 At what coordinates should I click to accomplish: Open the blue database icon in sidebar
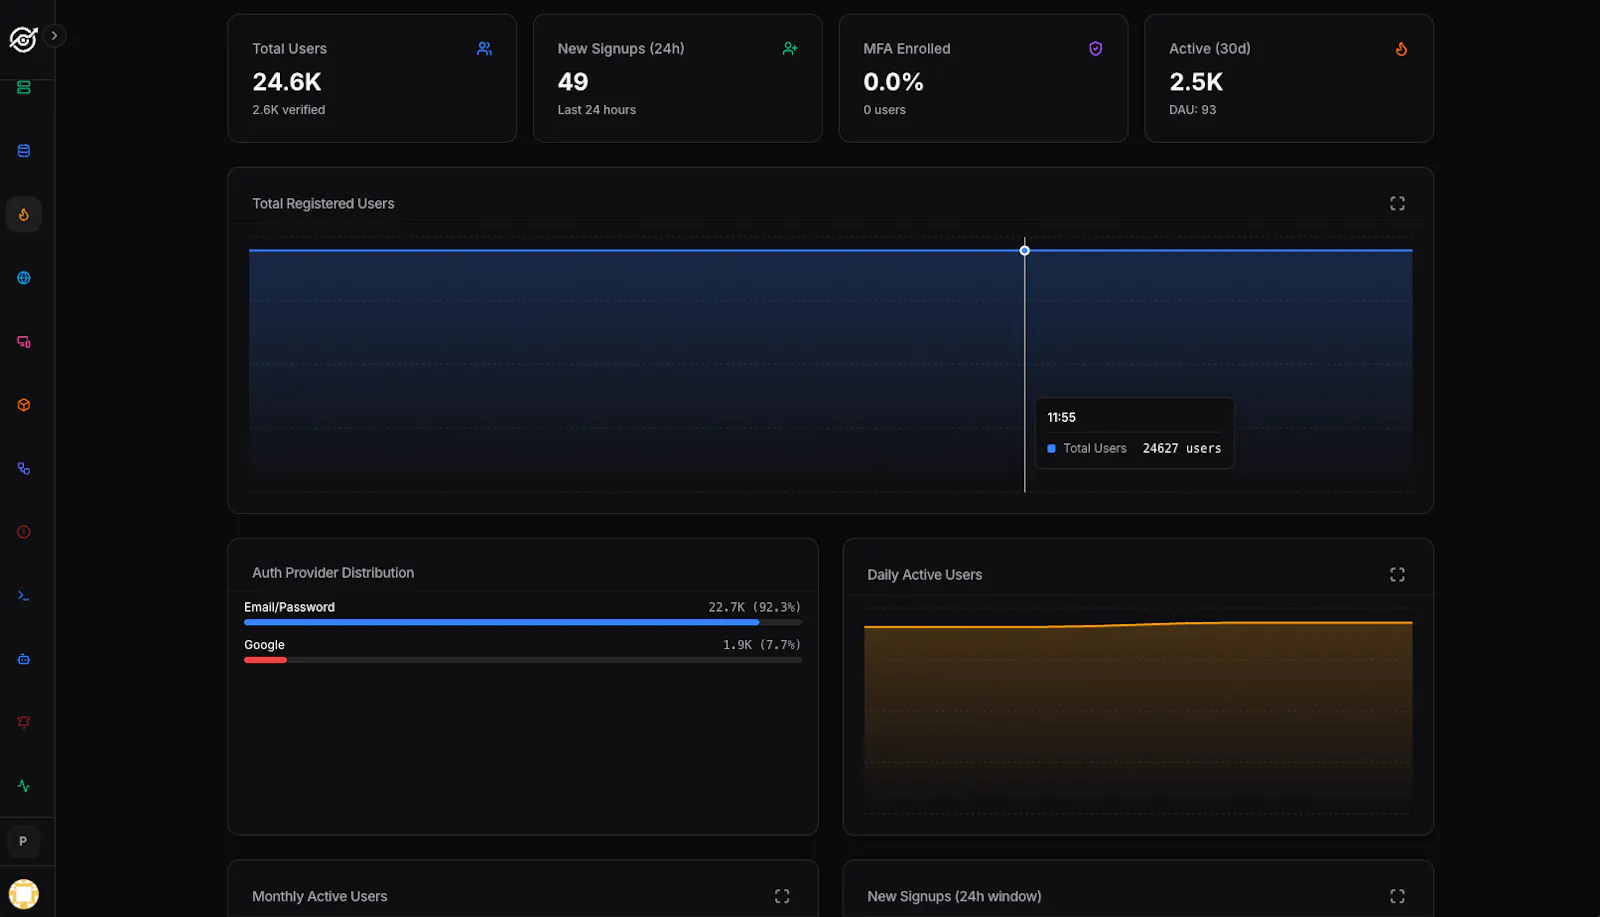[x=24, y=151]
